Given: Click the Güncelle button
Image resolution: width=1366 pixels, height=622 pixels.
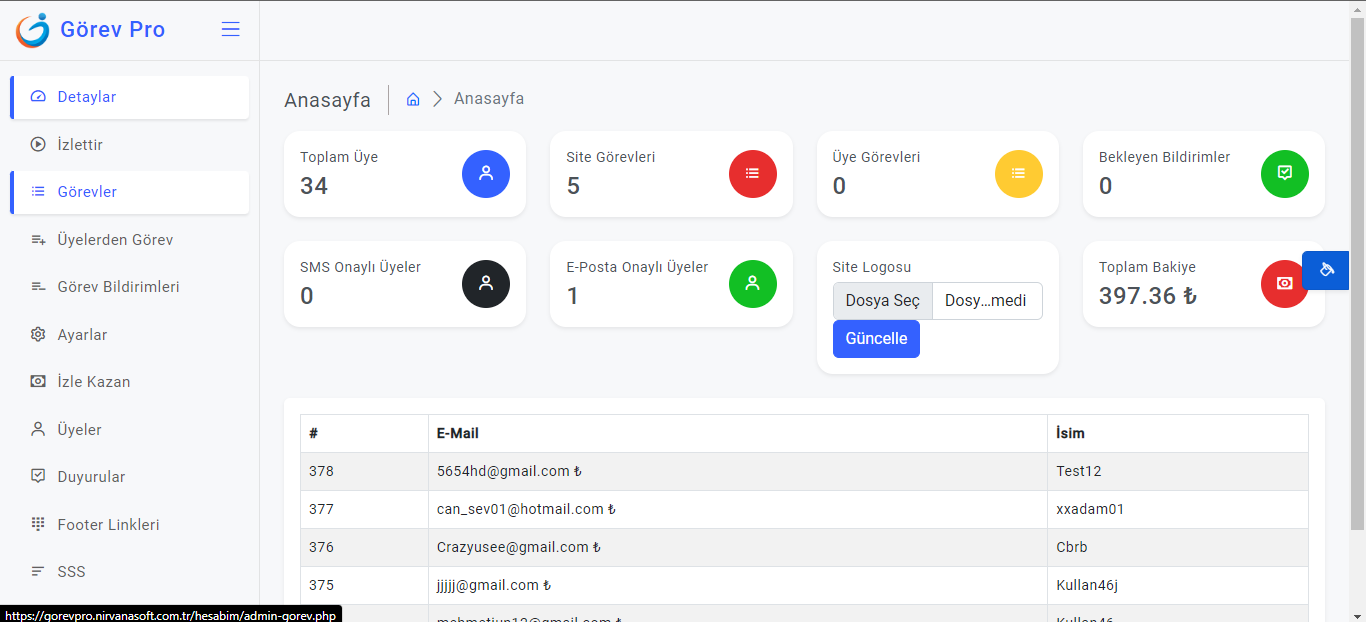Looking at the screenshot, I should click(x=876, y=339).
